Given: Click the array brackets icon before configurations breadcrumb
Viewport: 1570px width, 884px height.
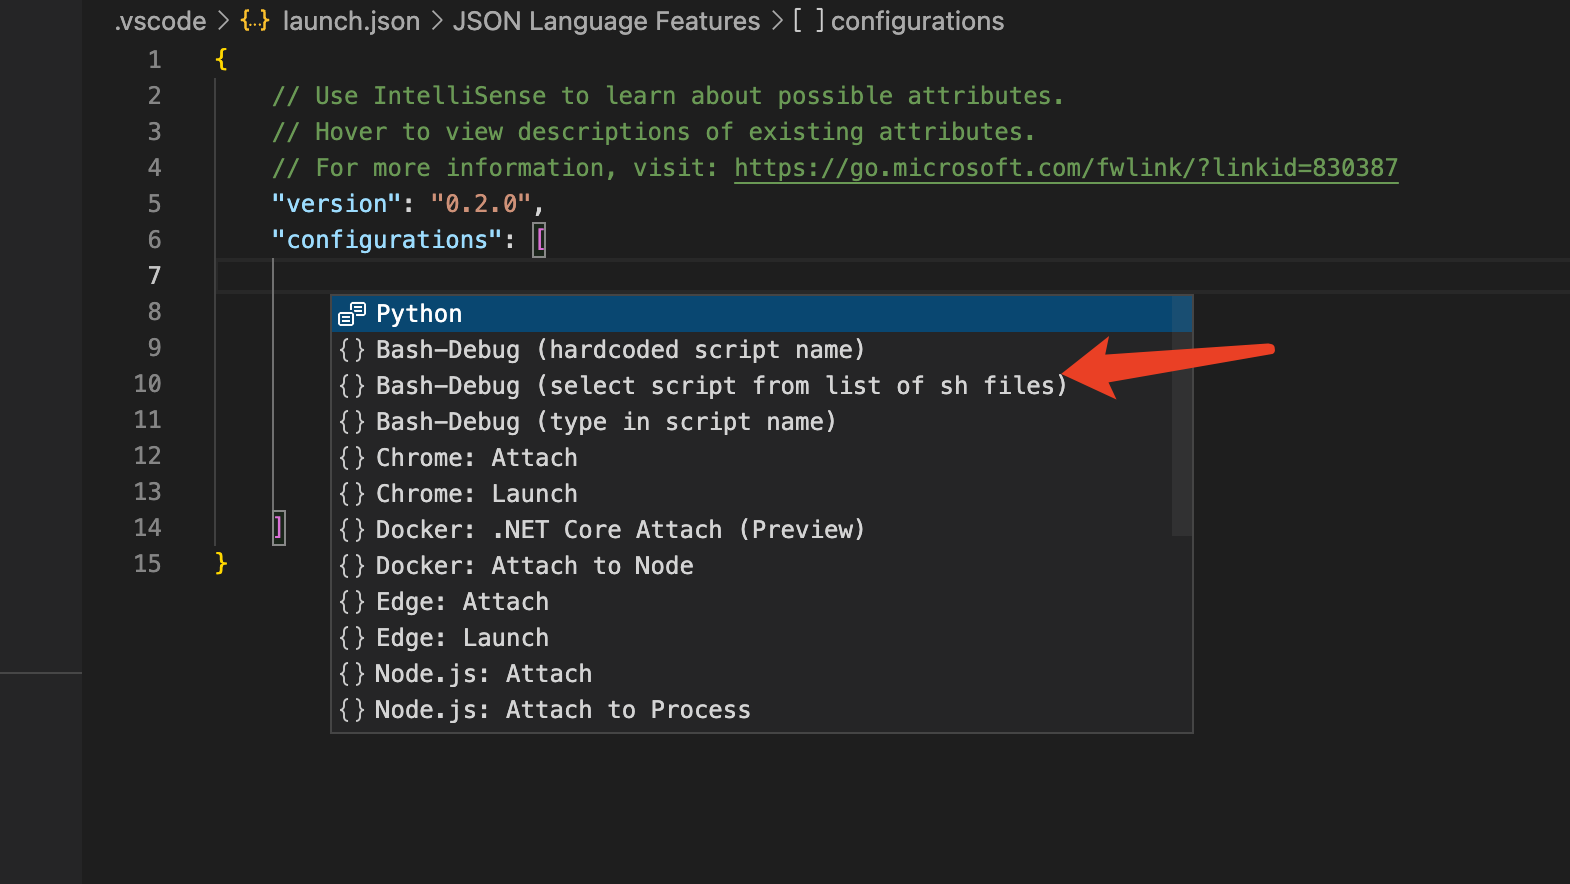Looking at the screenshot, I should pyautogui.click(x=809, y=21).
